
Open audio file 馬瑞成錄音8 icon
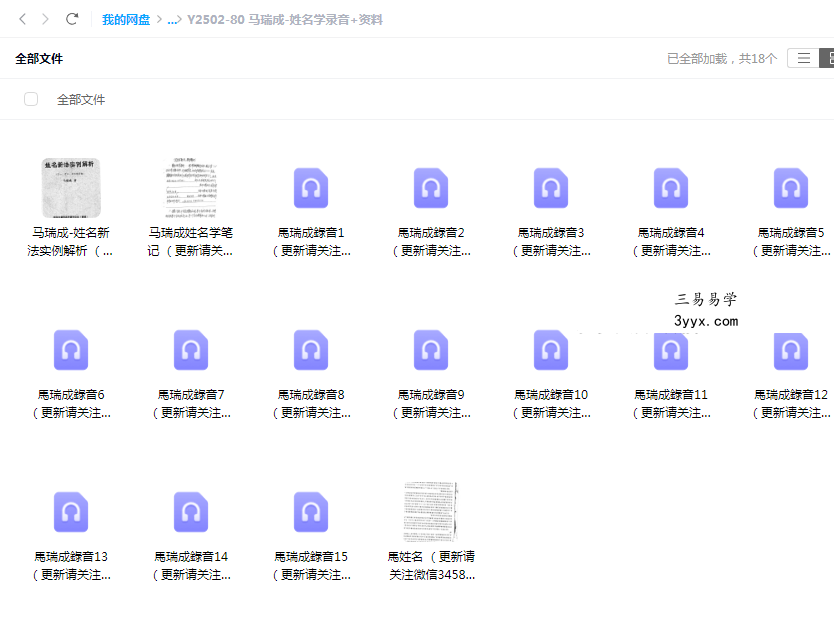pyautogui.click(x=311, y=350)
